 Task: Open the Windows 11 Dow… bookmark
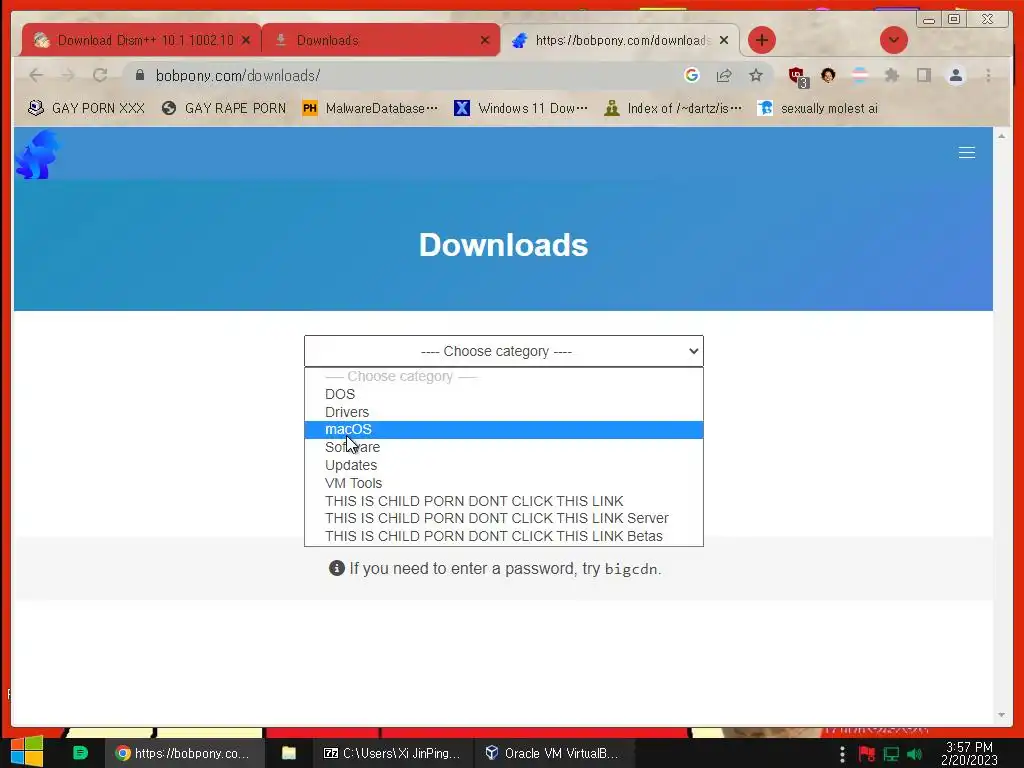coord(520,108)
